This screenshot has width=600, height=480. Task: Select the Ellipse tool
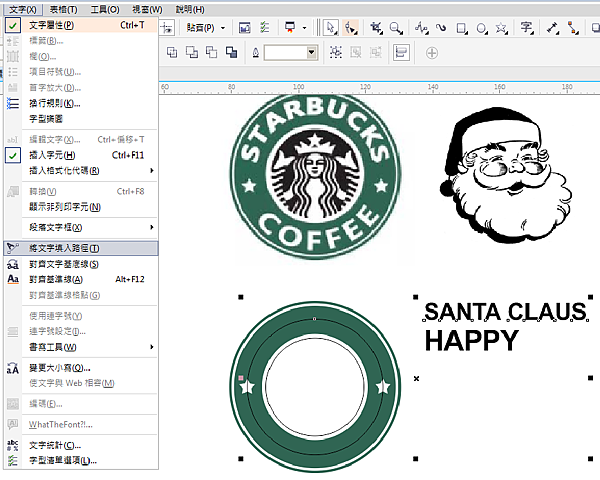482,28
